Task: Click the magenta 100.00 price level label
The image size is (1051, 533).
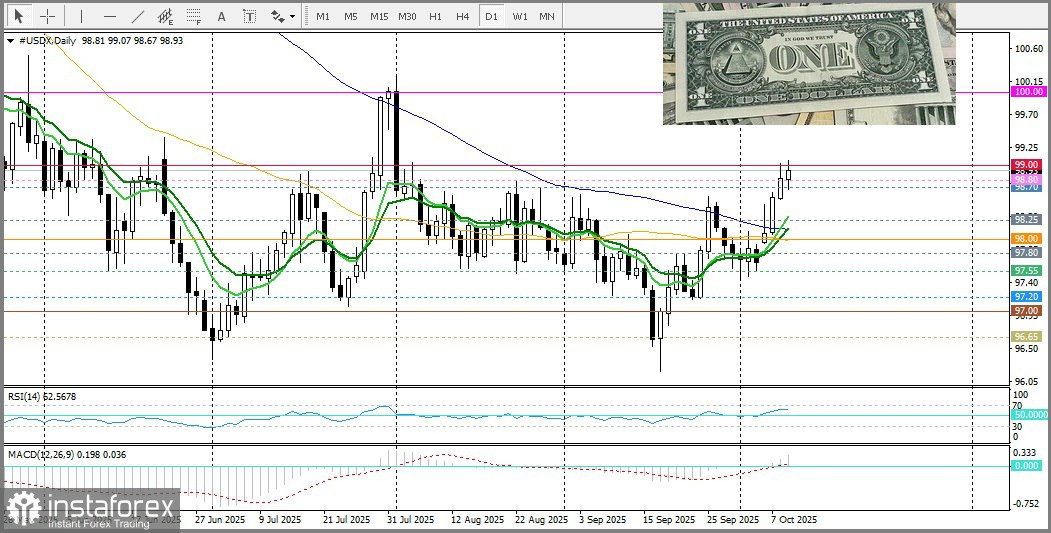Action: click(x=1028, y=92)
